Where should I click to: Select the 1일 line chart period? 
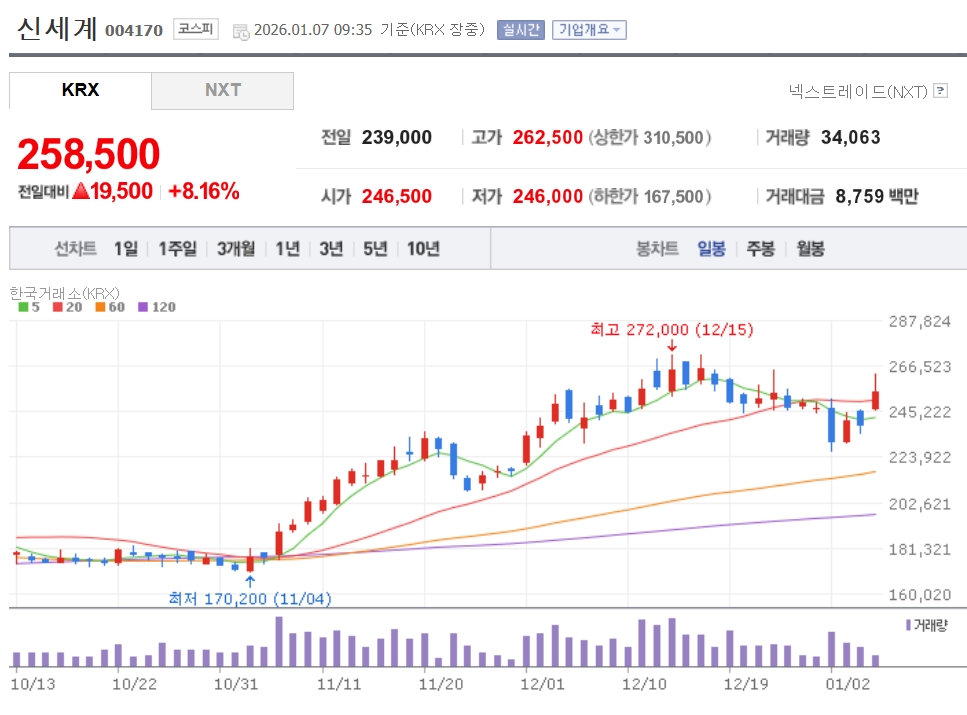[126, 249]
